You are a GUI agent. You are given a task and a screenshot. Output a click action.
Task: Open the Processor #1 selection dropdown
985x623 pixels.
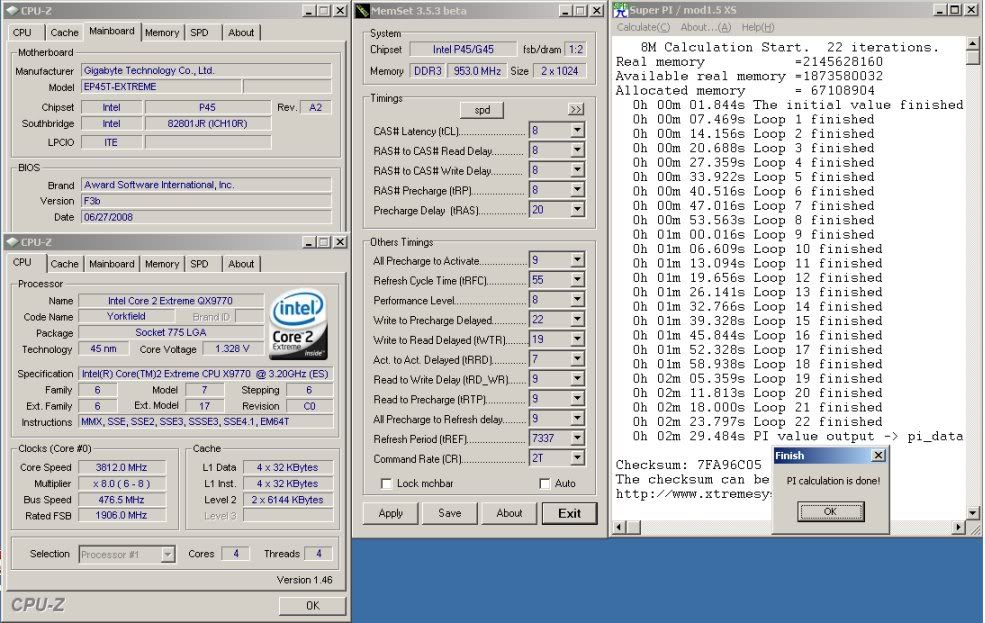(x=167, y=555)
